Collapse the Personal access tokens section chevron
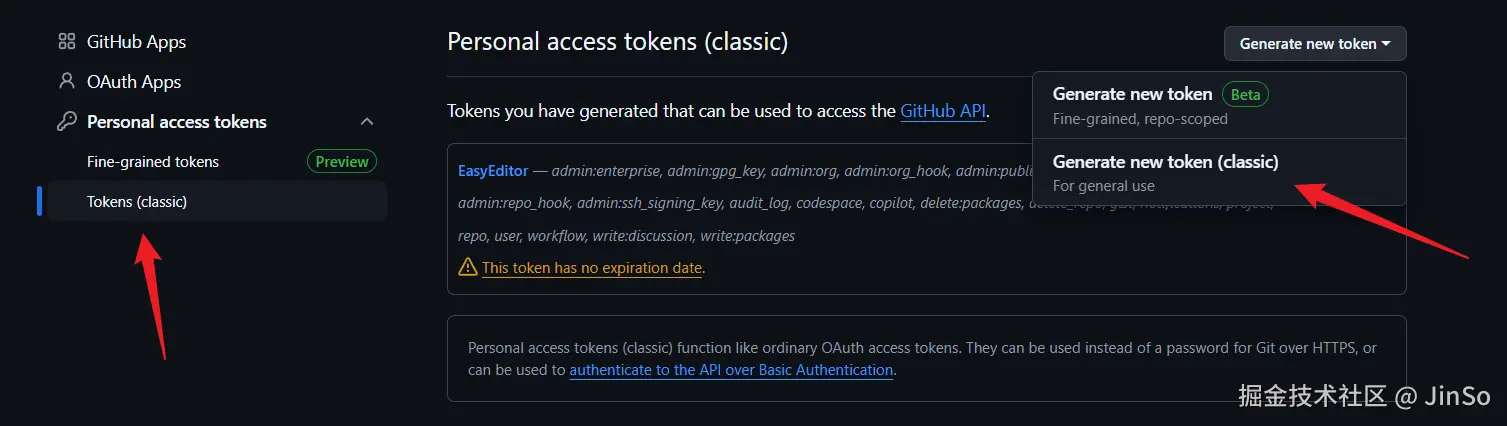 [x=367, y=122]
